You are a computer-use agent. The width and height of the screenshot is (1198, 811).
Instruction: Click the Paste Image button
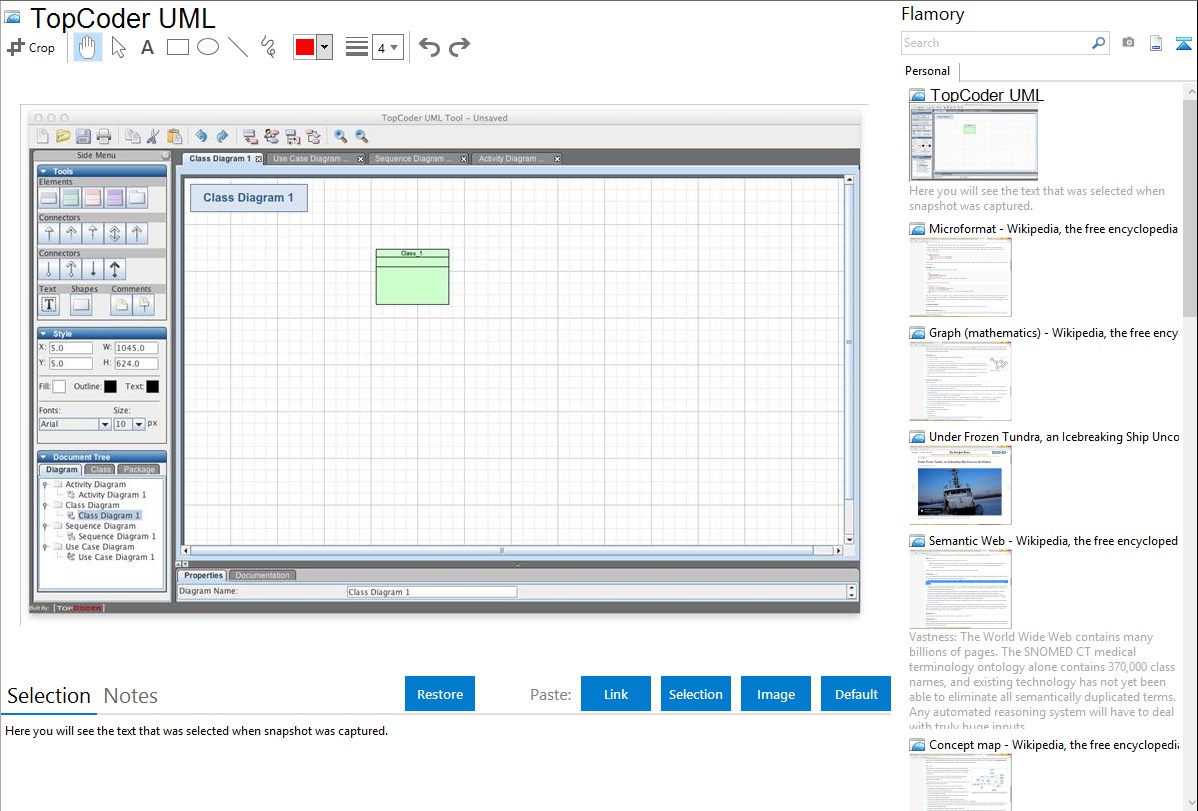pyautogui.click(x=775, y=694)
